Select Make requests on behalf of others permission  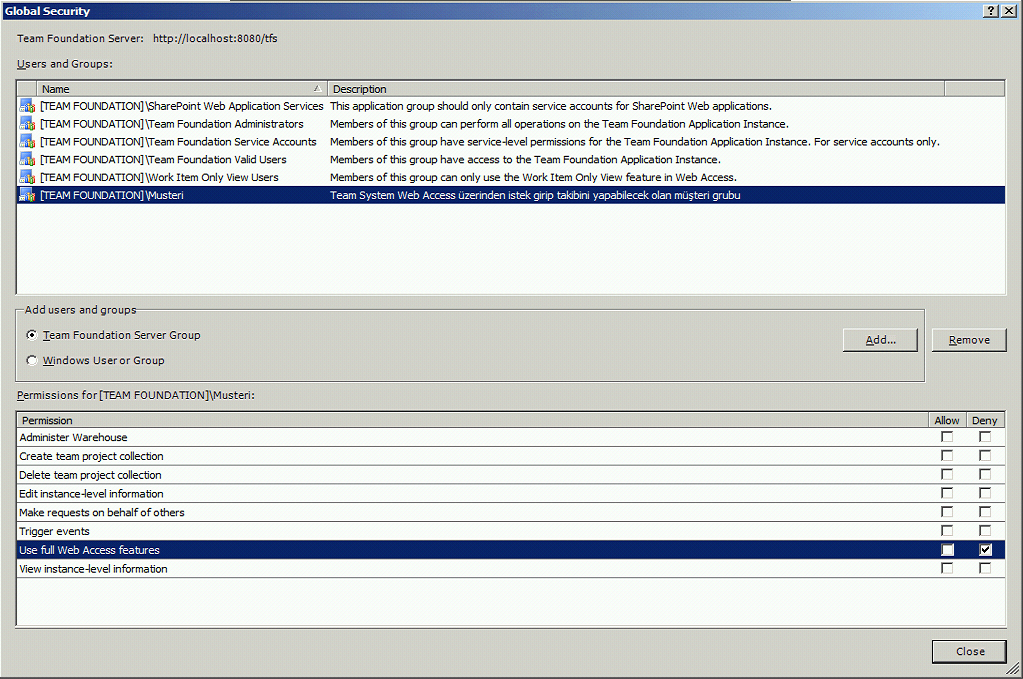tap(511, 512)
